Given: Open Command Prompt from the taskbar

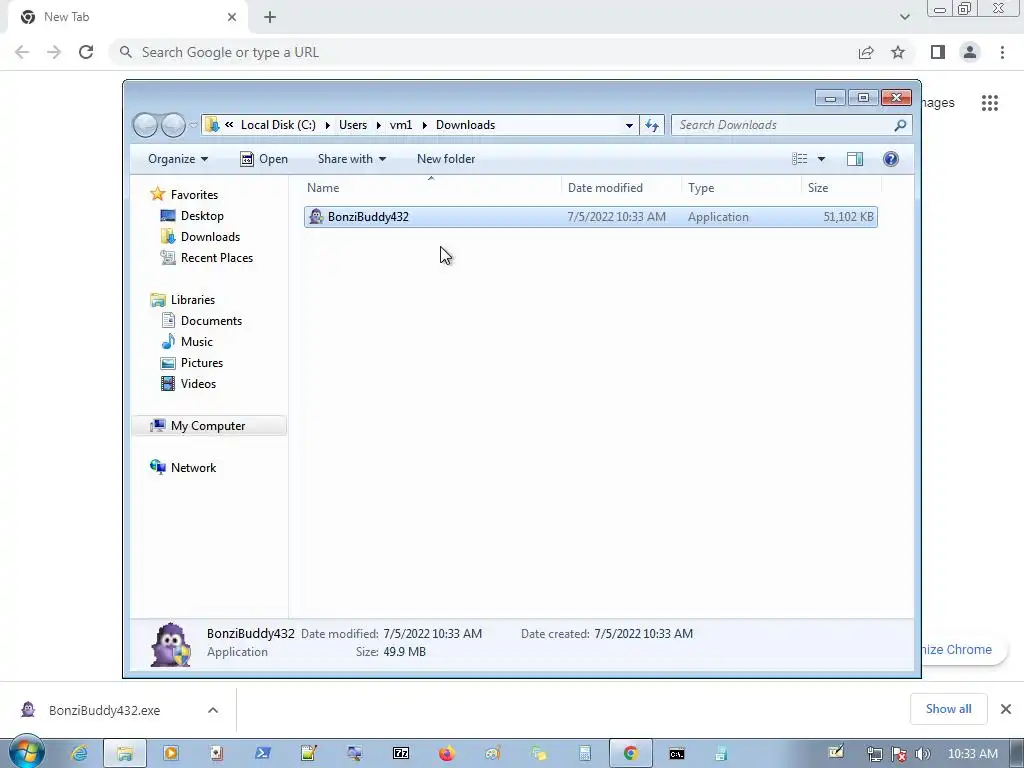Looking at the screenshot, I should click(x=677, y=754).
